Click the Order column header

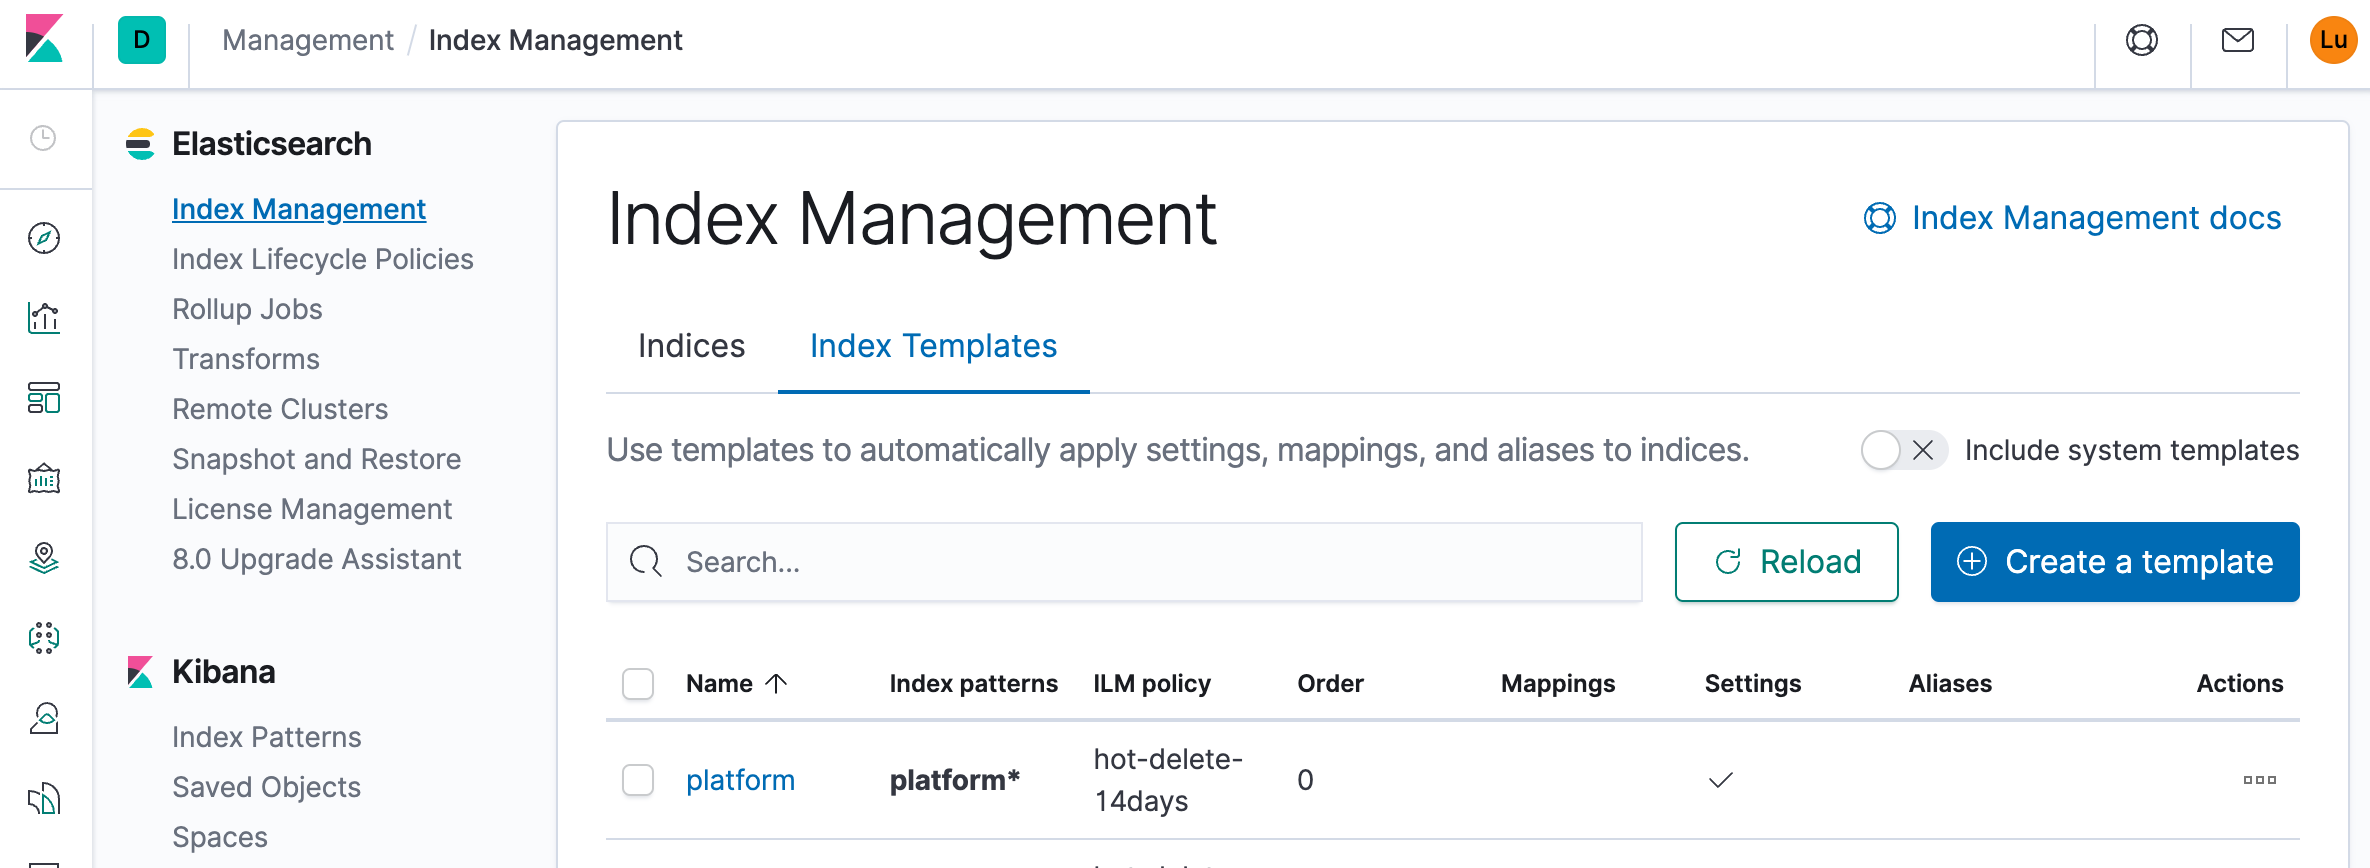point(1330,683)
